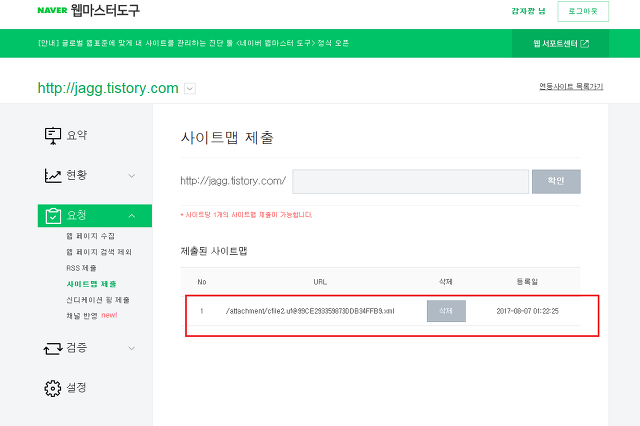Click the 설정 menu label
640x426 pixels.
point(77,388)
